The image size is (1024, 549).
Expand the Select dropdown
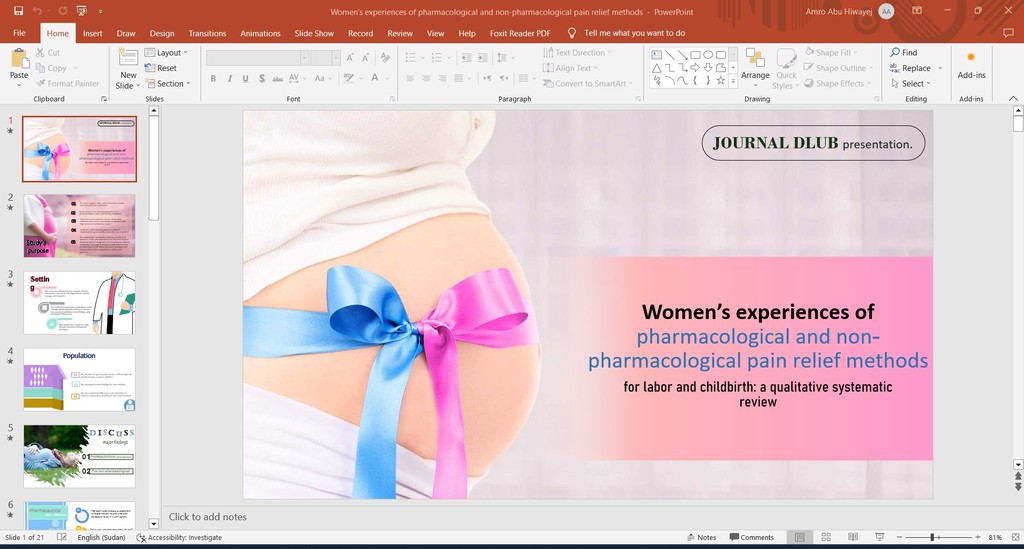click(x=911, y=84)
